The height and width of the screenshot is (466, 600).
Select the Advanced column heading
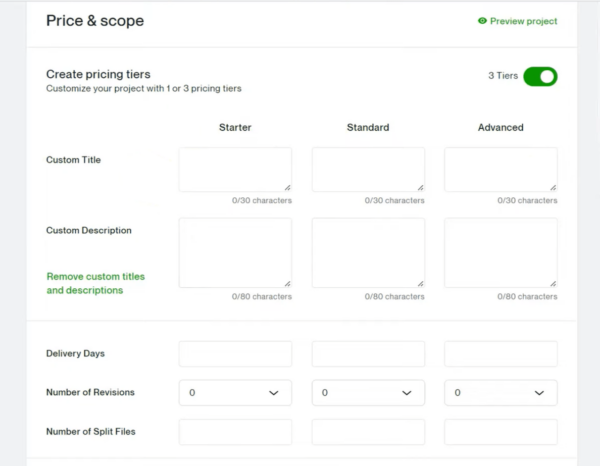[501, 127]
